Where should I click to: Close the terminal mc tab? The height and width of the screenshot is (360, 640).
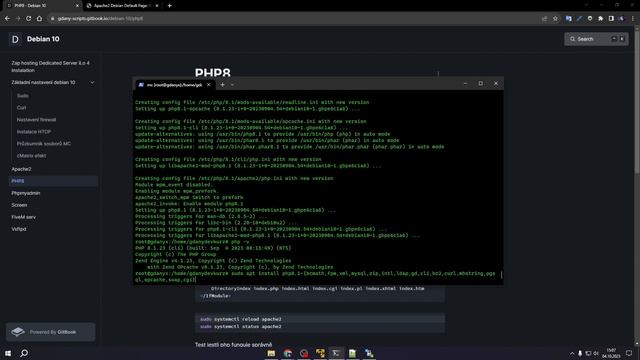click(x=209, y=85)
